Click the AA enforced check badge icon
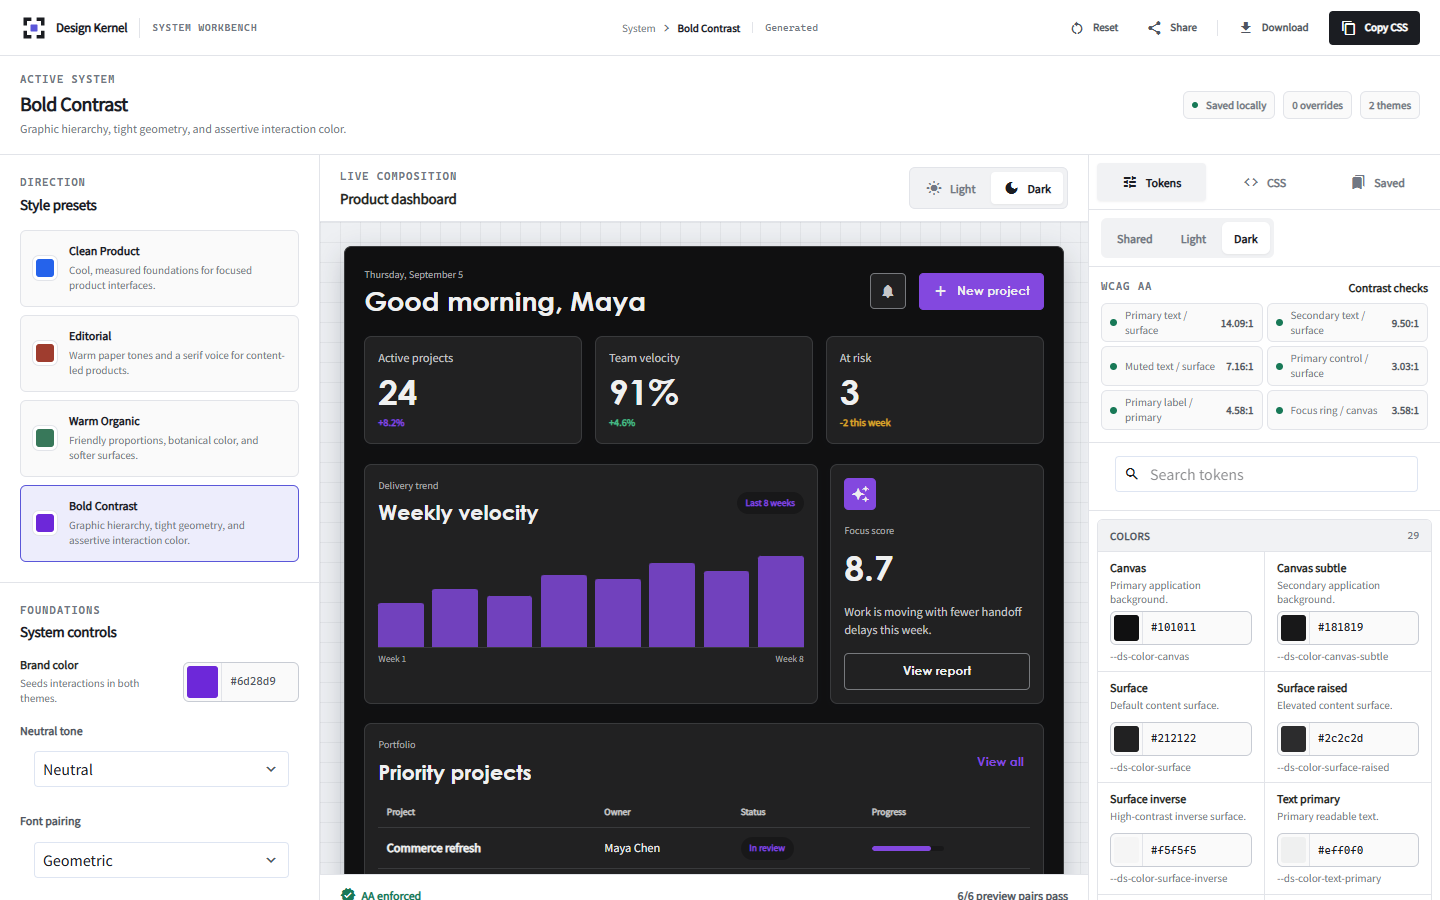This screenshot has width=1440, height=900. click(x=348, y=895)
